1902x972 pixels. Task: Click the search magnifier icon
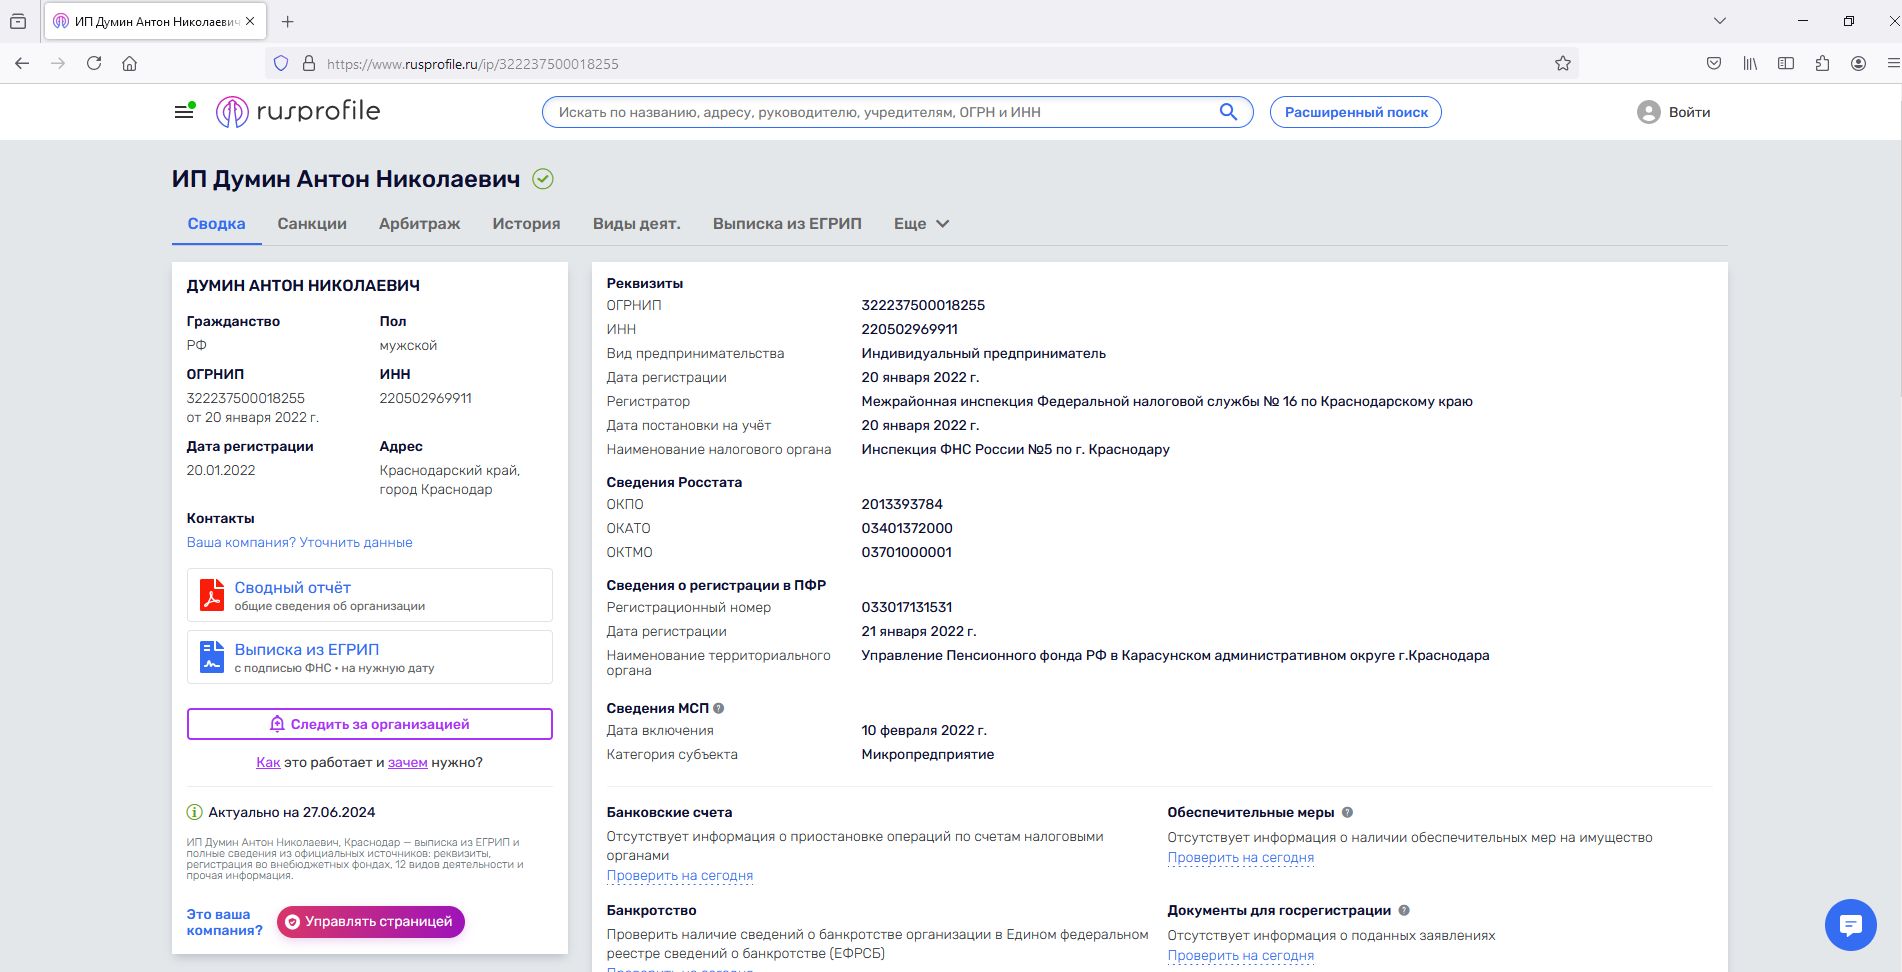coord(1228,112)
